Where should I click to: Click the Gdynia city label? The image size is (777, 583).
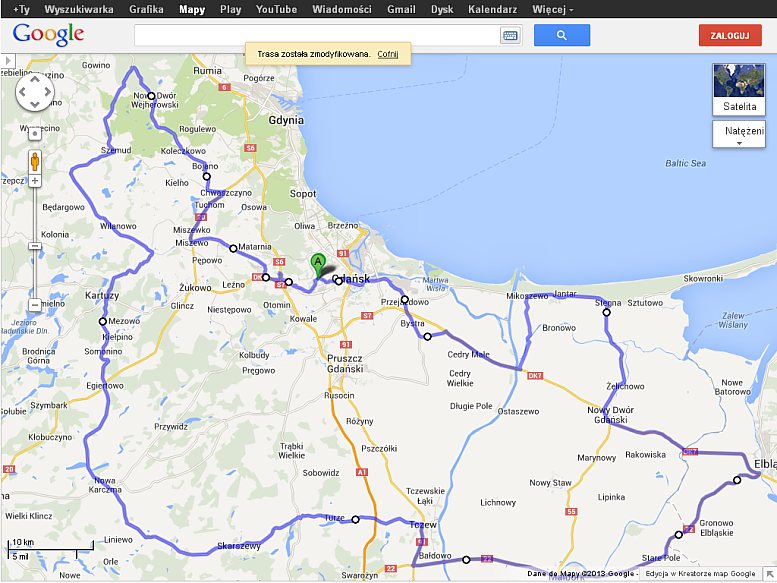tap(286, 120)
